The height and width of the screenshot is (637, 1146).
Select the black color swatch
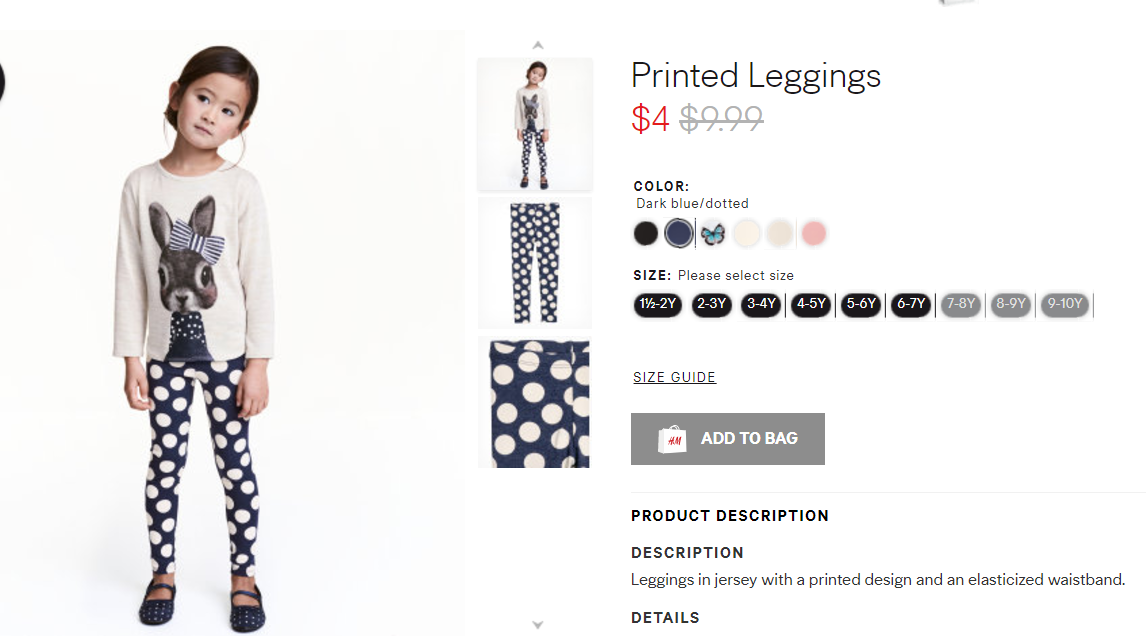(x=646, y=234)
